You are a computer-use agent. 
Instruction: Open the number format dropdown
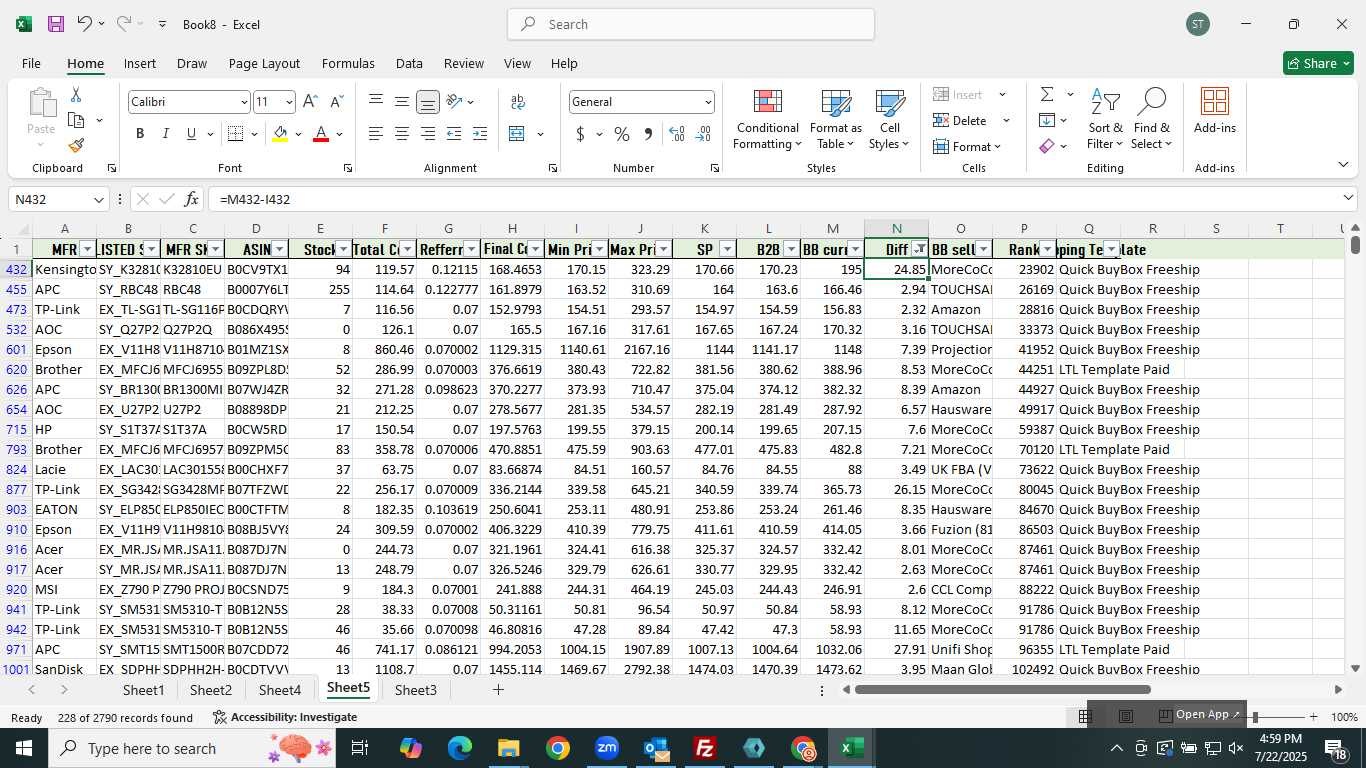[x=708, y=102]
